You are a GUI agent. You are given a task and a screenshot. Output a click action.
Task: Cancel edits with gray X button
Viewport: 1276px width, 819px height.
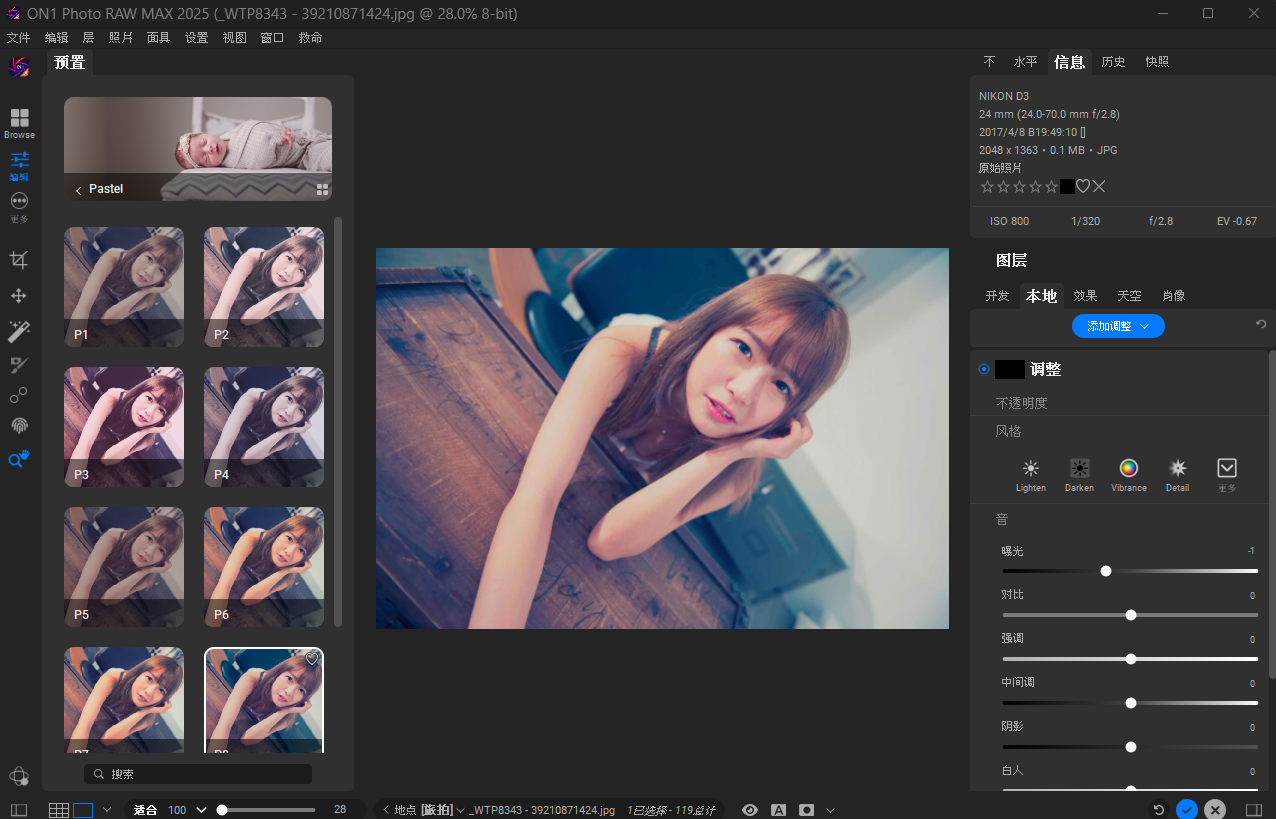(x=1215, y=810)
